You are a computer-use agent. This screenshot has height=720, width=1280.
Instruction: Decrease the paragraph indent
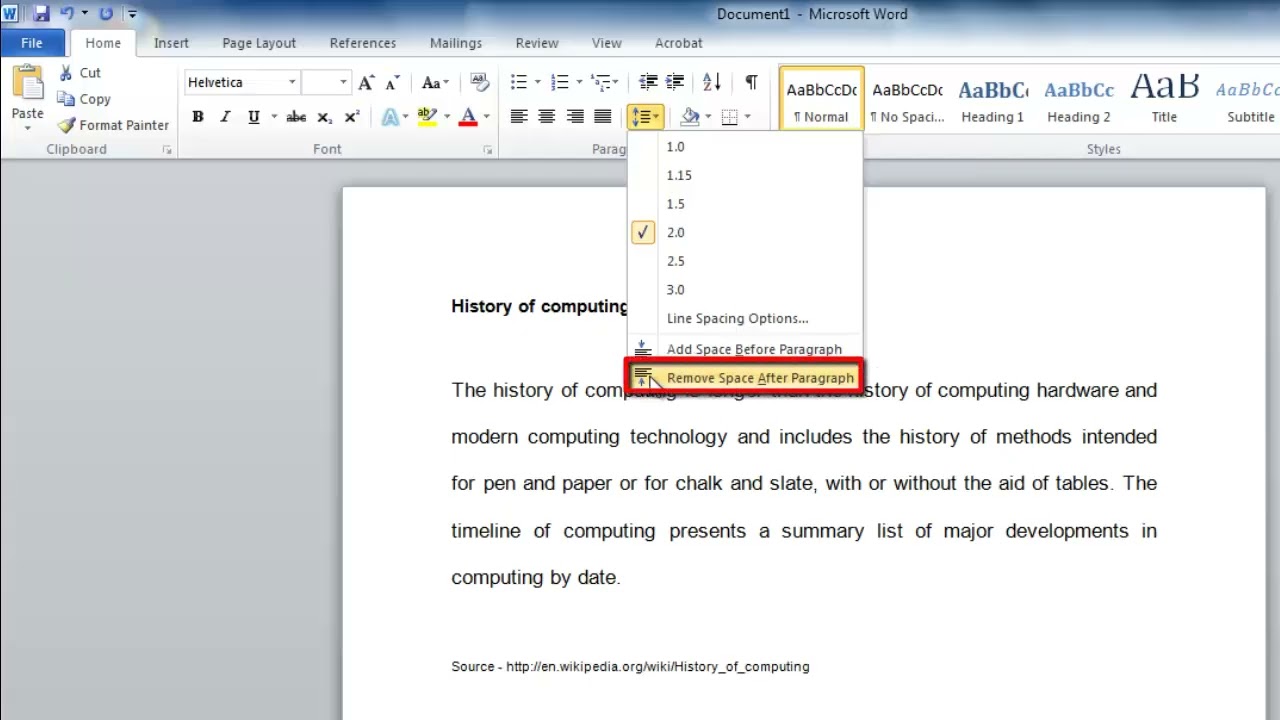648,82
